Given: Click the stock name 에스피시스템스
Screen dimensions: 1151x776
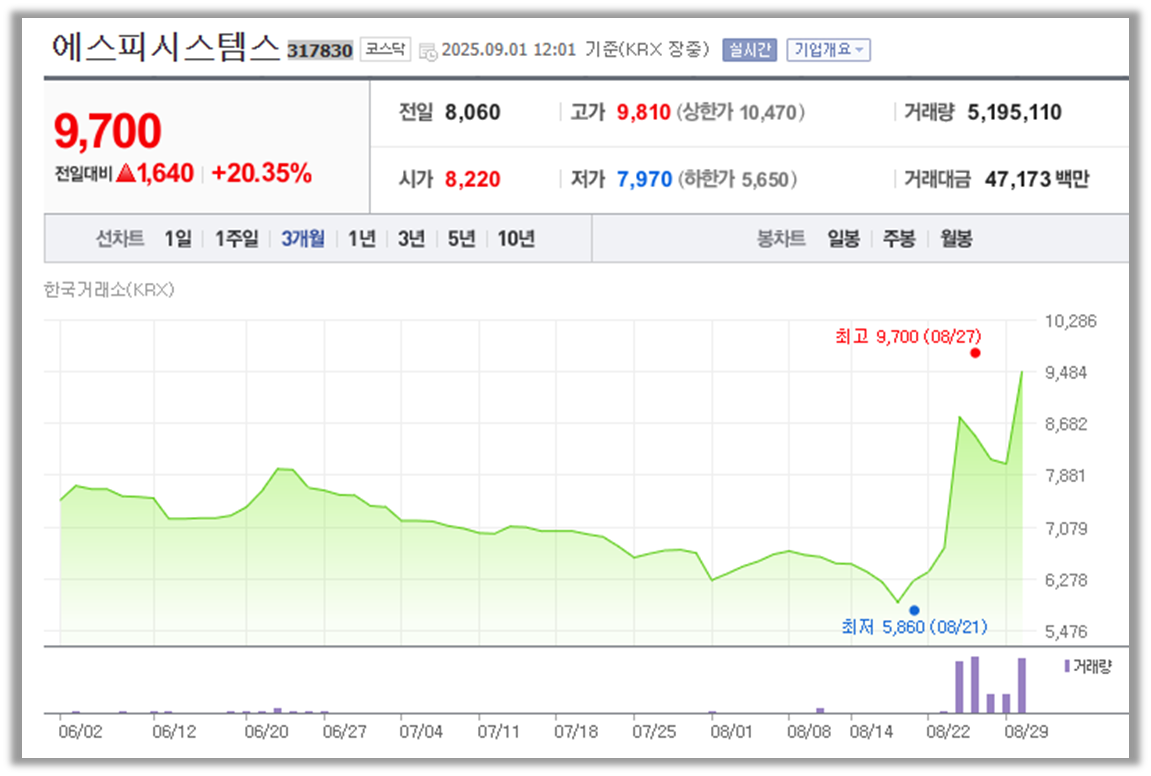Looking at the screenshot, I should click(x=166, y=47).
